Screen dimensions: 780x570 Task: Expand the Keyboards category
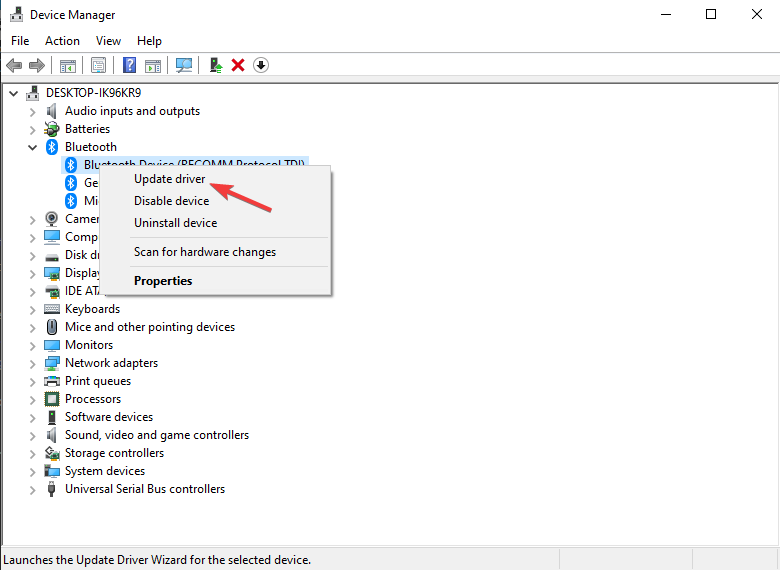[32, 310]
